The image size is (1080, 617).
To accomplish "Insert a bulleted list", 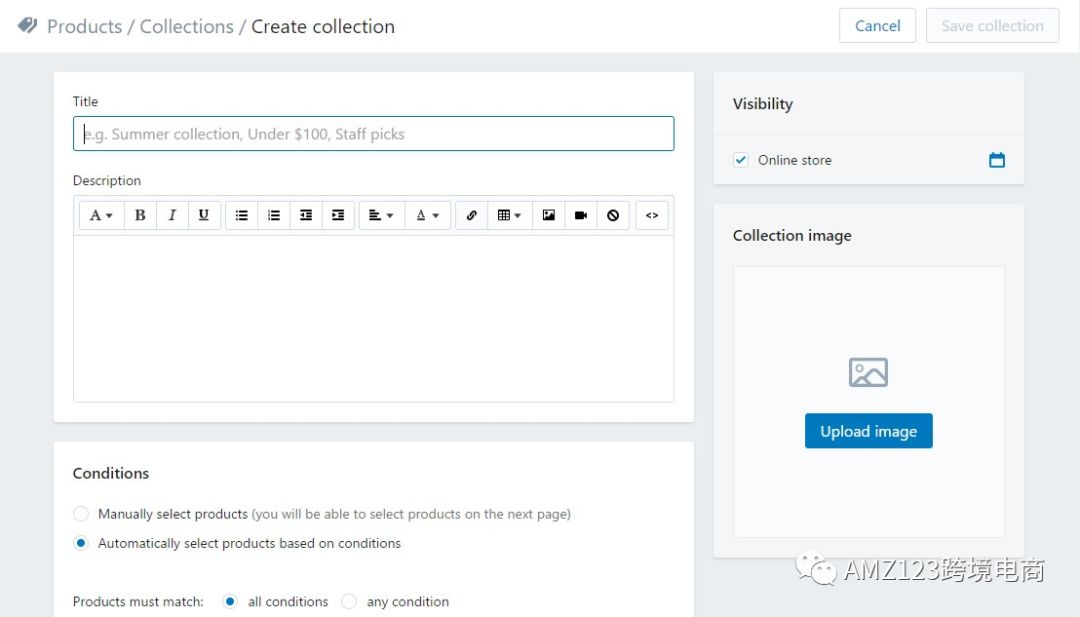I will tap(242, 216).
